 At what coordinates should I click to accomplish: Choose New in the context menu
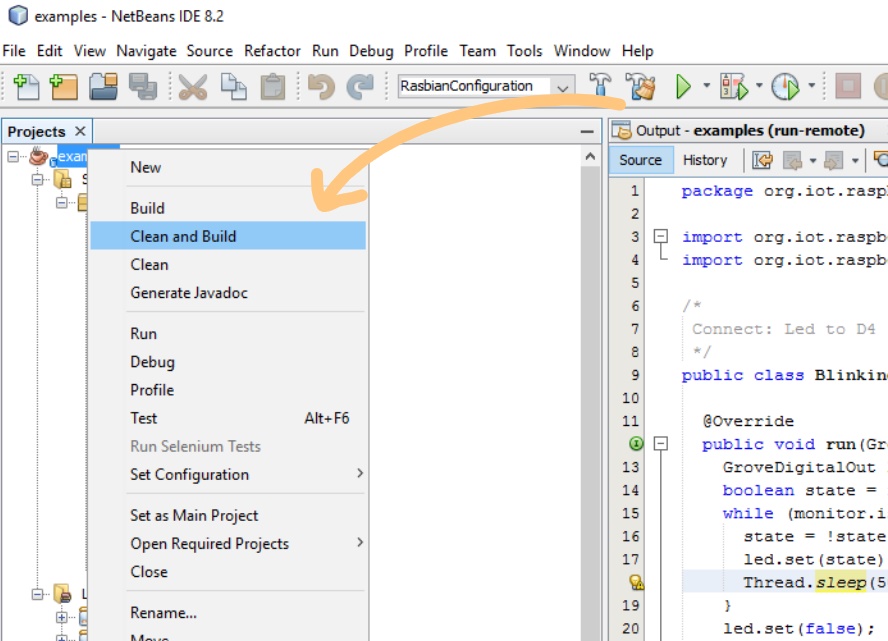228,167
